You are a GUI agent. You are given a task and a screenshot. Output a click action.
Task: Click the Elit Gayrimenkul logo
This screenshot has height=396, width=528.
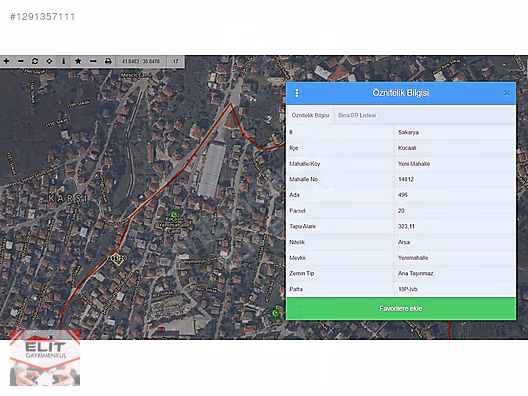(45, 358)
